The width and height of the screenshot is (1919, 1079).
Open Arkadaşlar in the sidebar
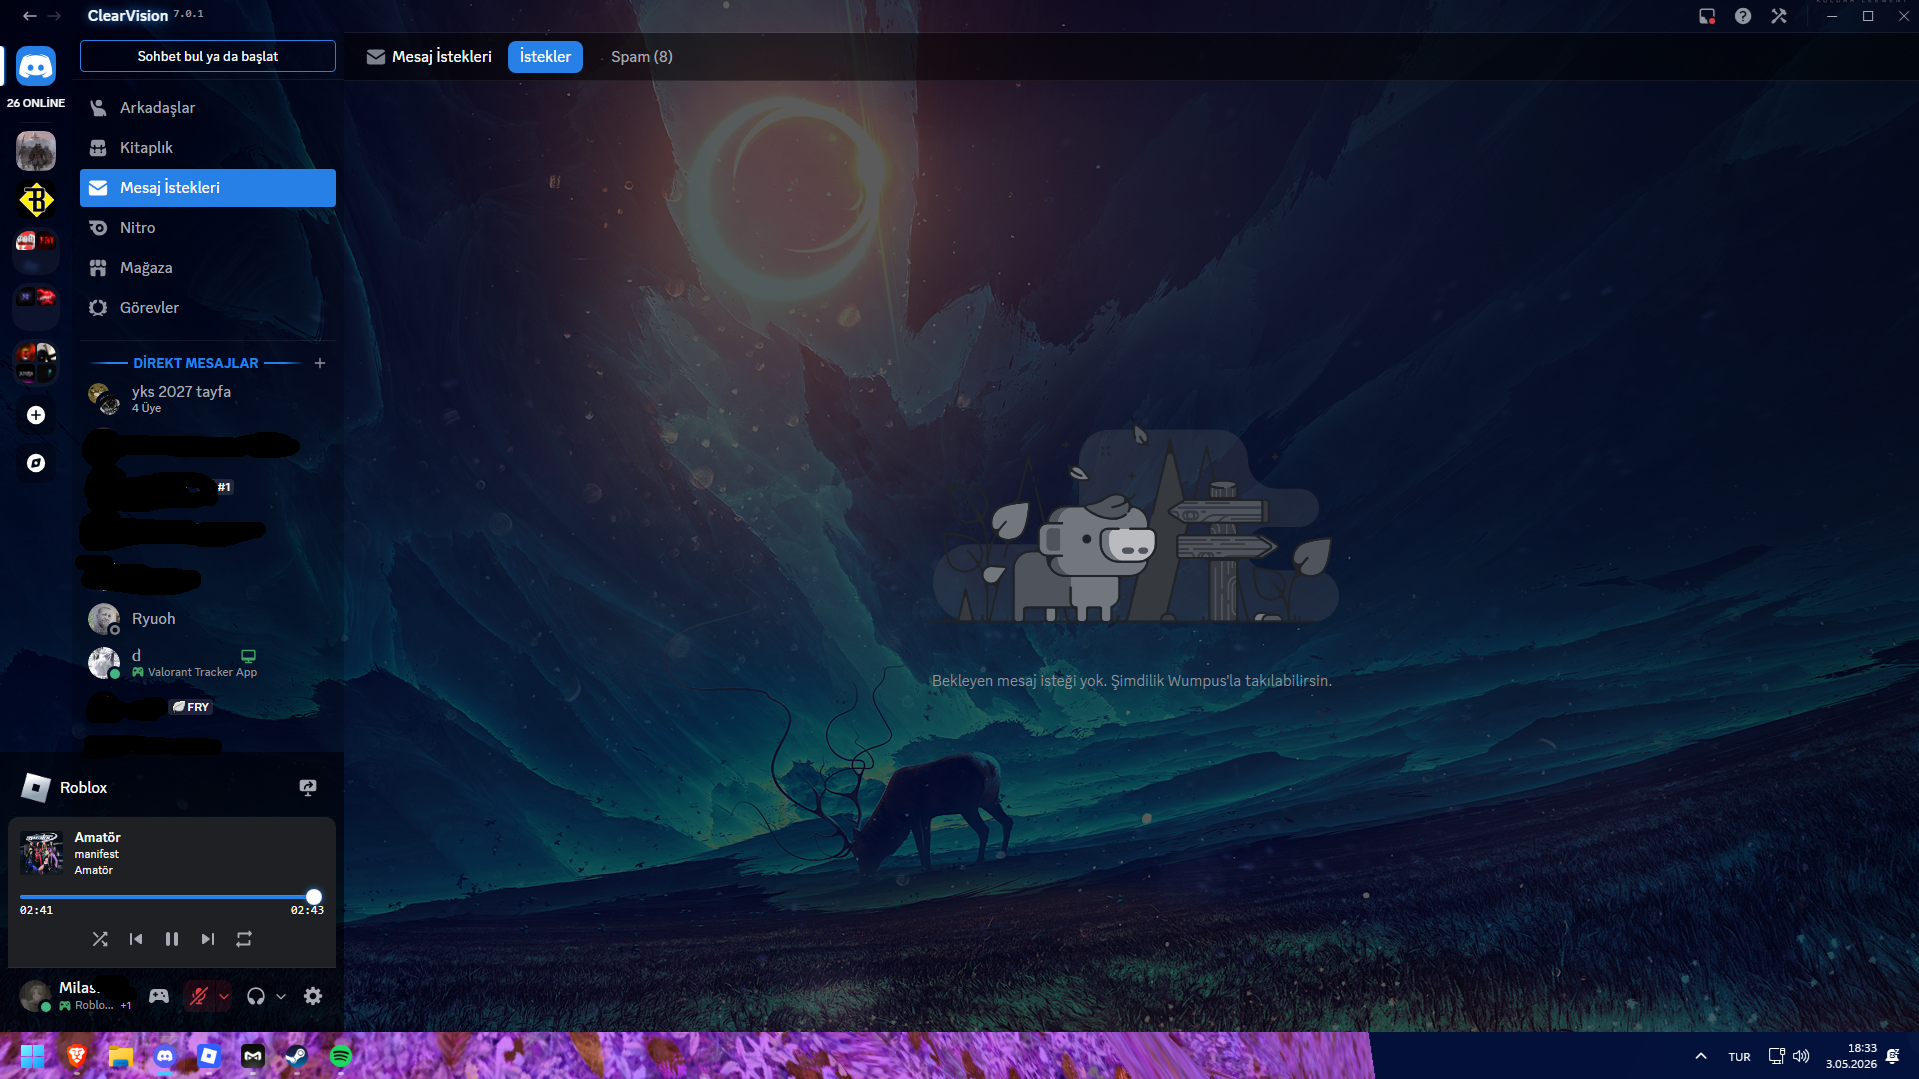click(208, 108)
